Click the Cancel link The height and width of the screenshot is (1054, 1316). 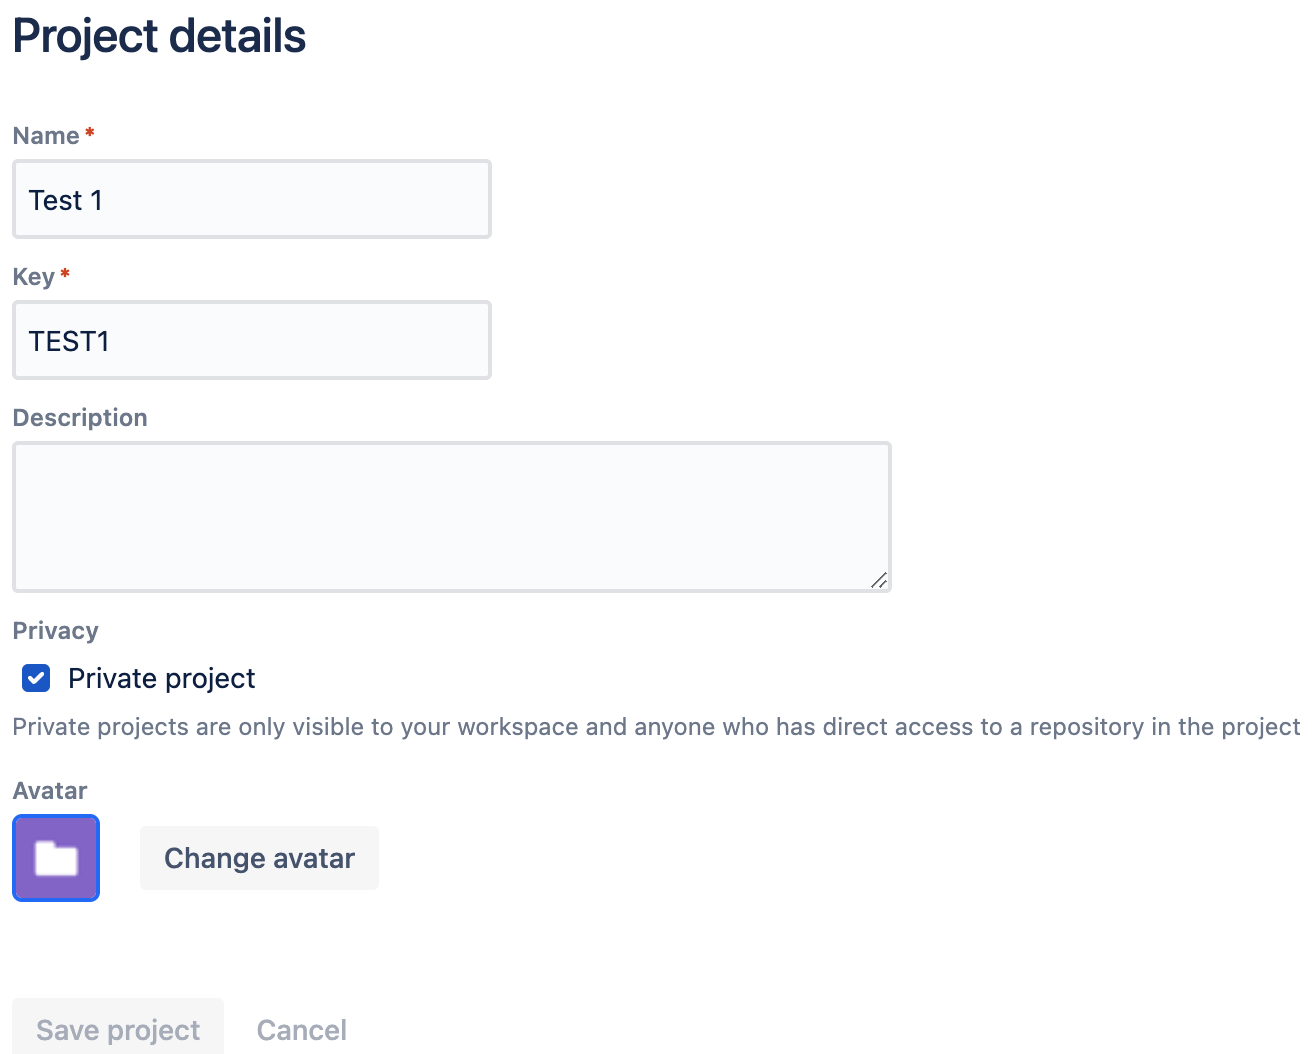point(301,1029)
